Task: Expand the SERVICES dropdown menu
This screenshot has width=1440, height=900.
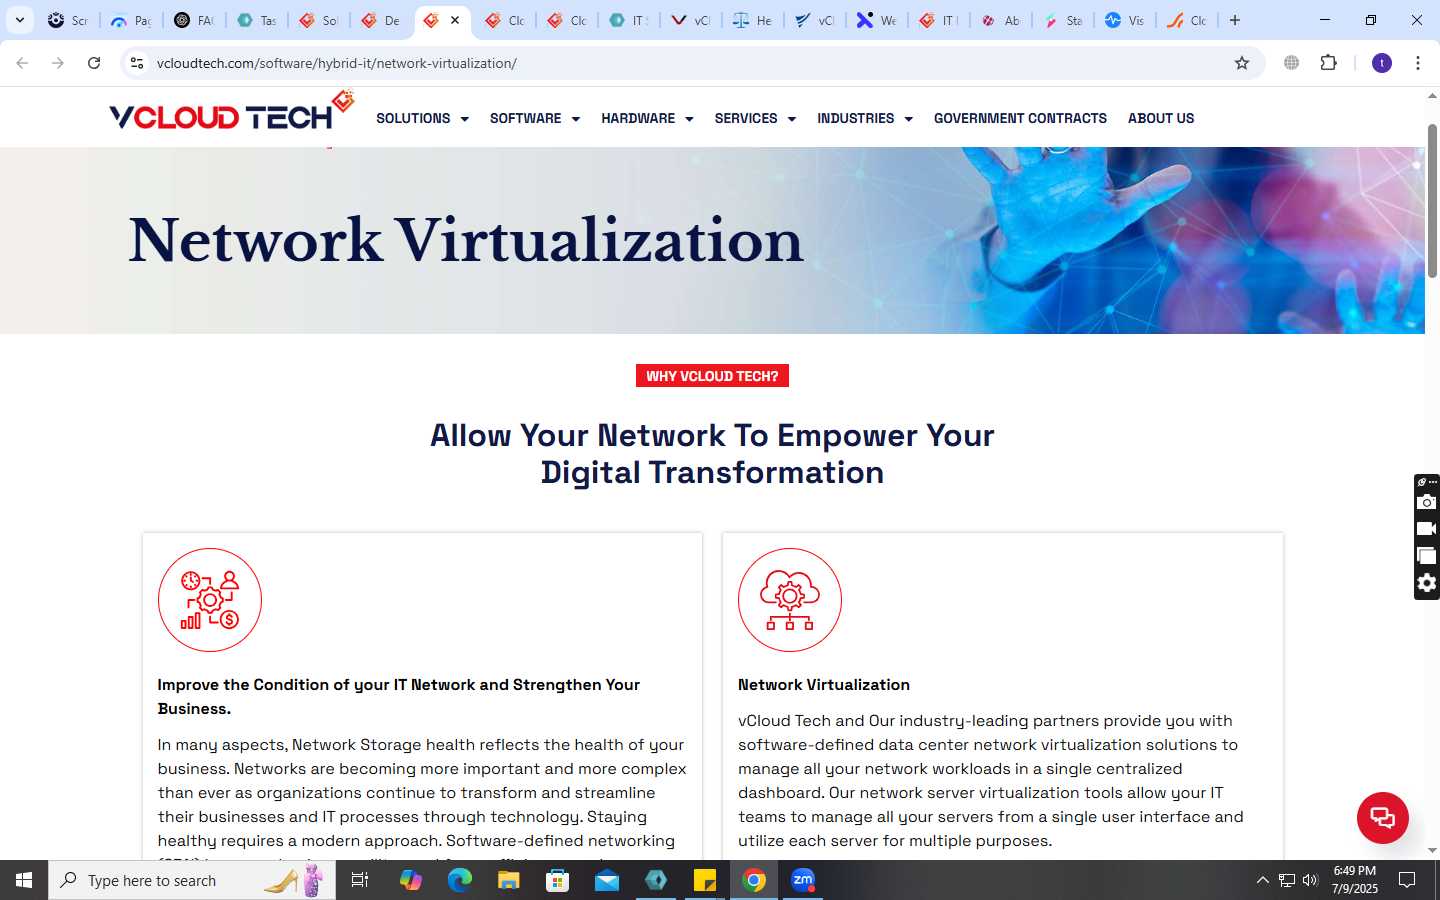Action: pos(755,118)
